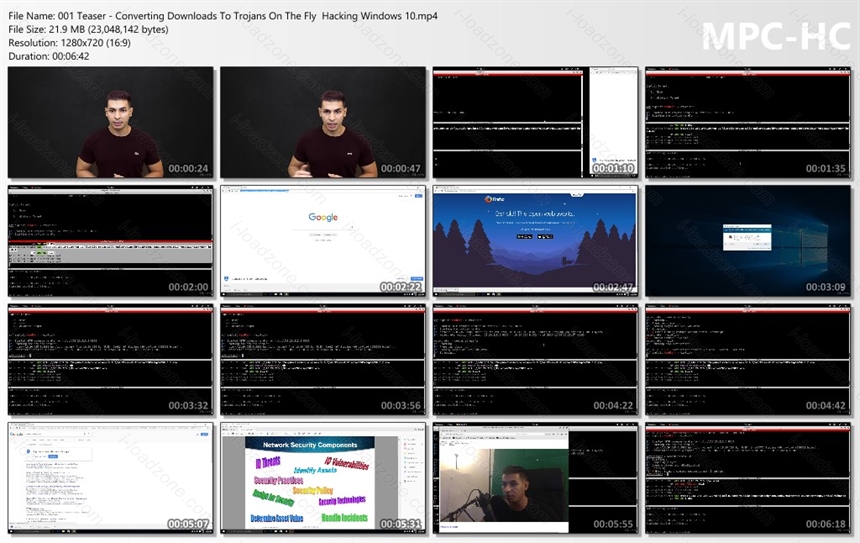Click the 'Resolution: 1280x720 (16:9)' line
The height and width of the screenshot is (543, 860).
click(x=70, y=43)
